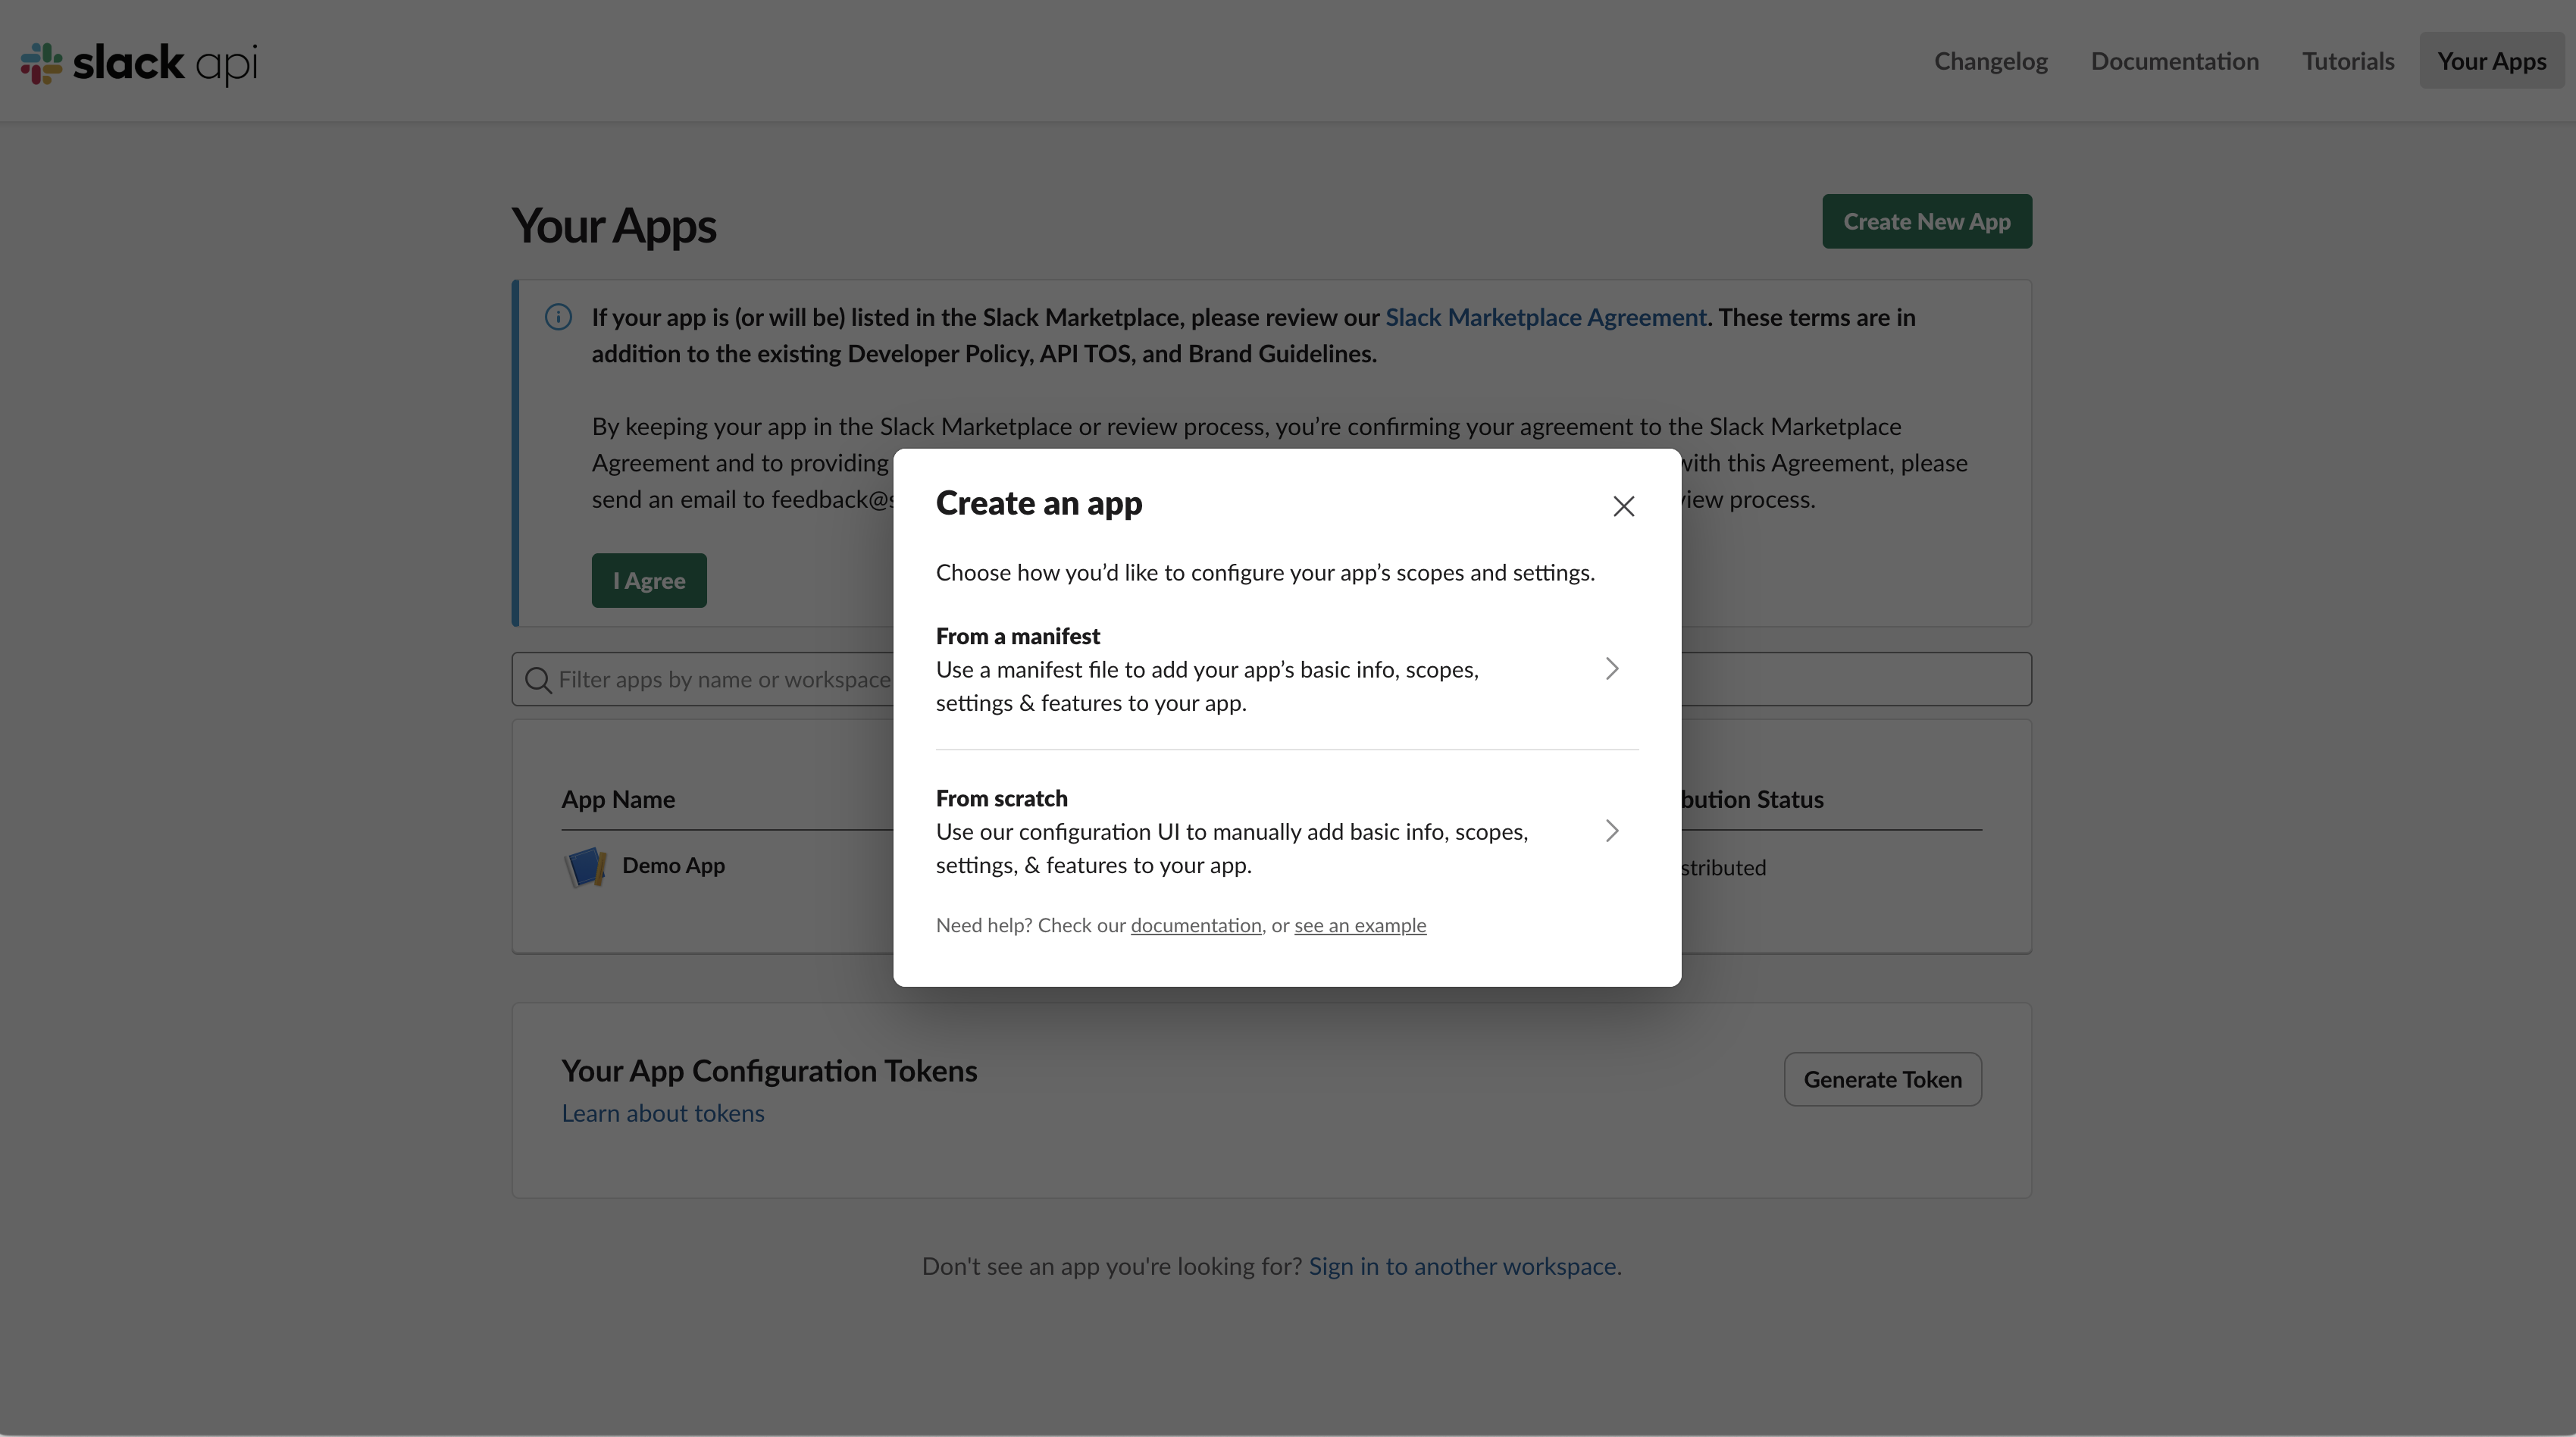
Task: Open the Documentation menu item
Action: pyautogui.click(x=2174, y=61)
